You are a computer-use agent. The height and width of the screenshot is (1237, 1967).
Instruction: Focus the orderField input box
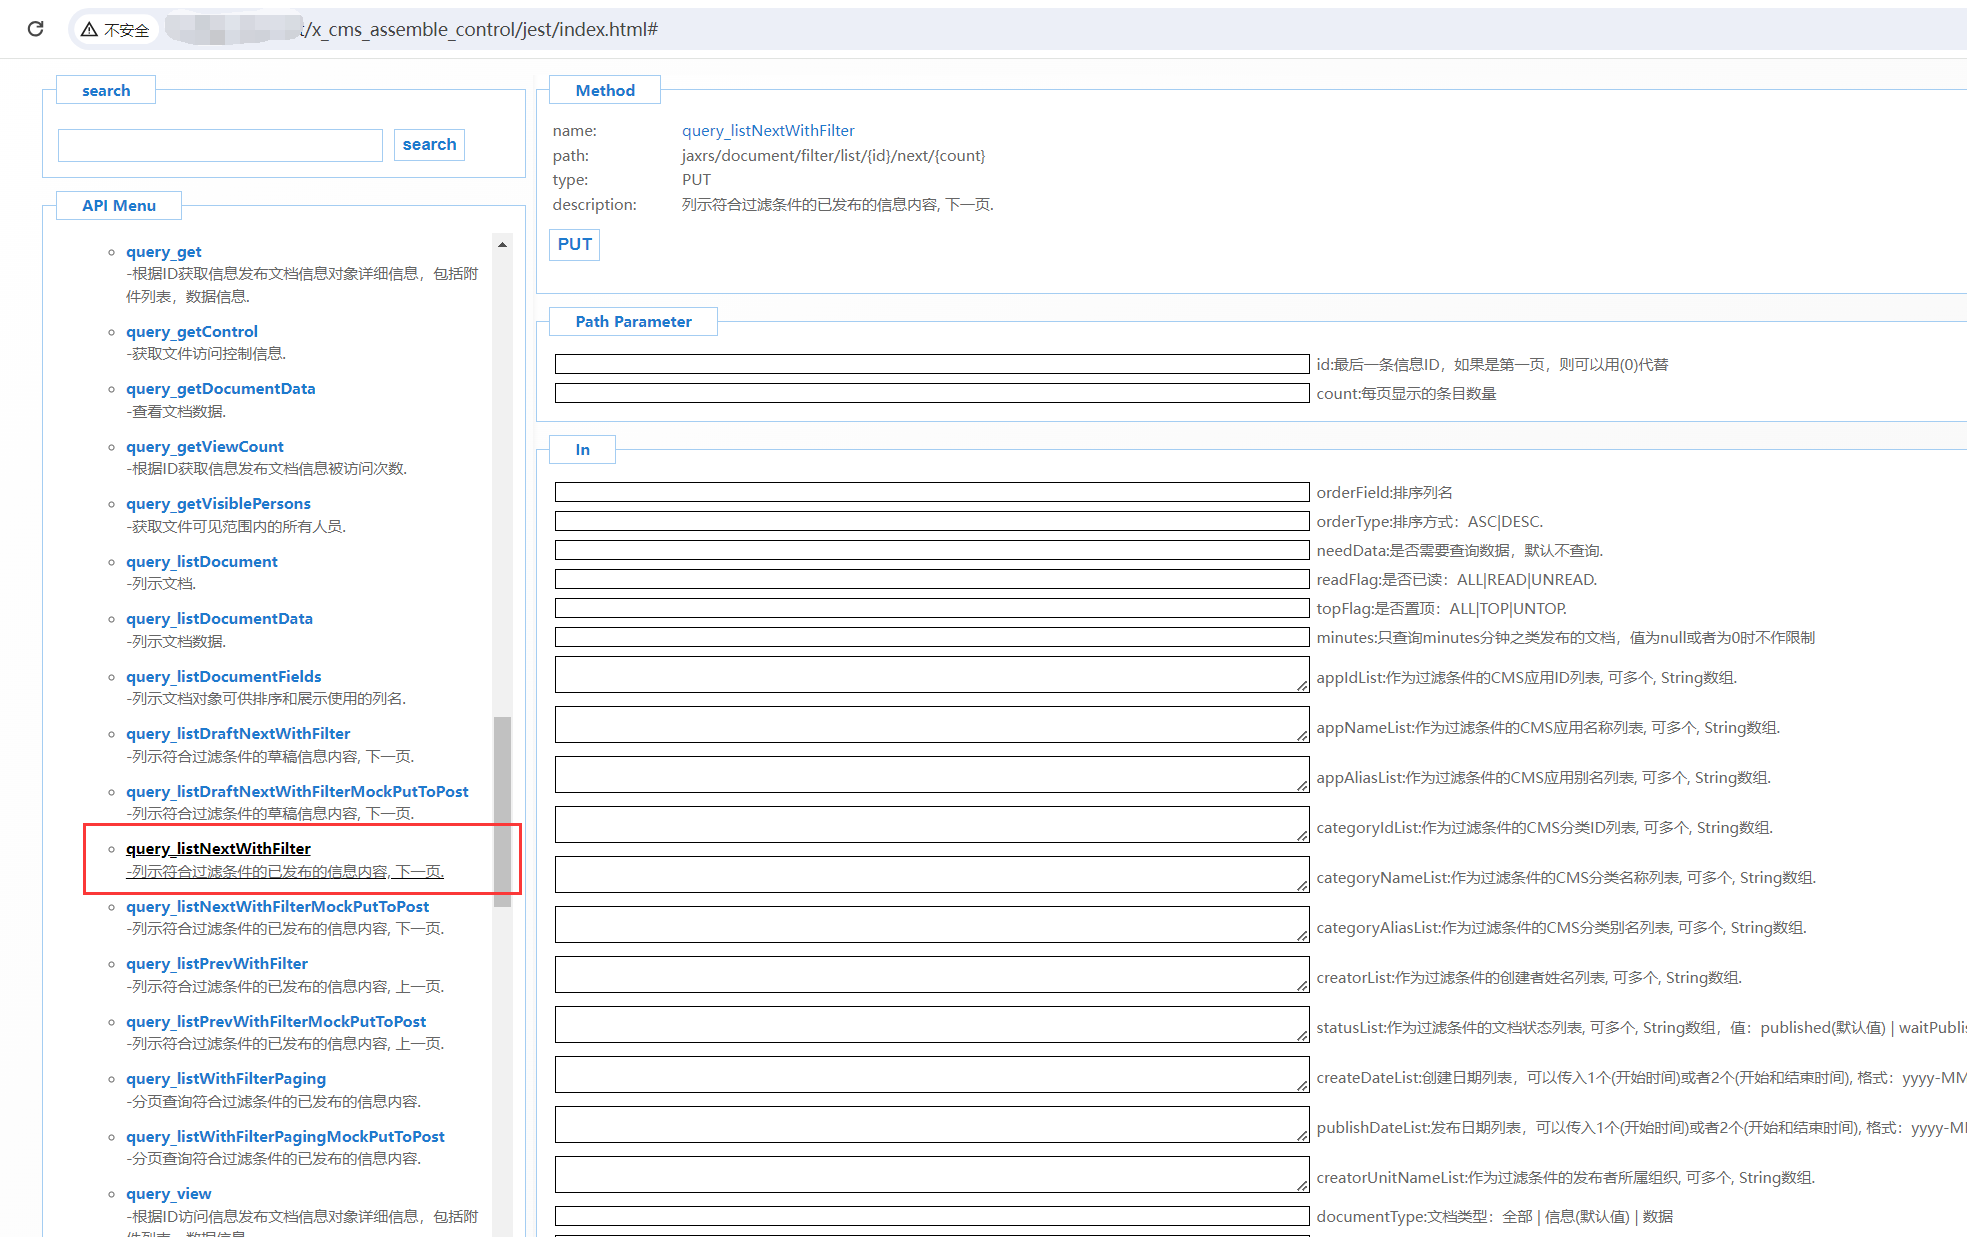click(931, 492)
